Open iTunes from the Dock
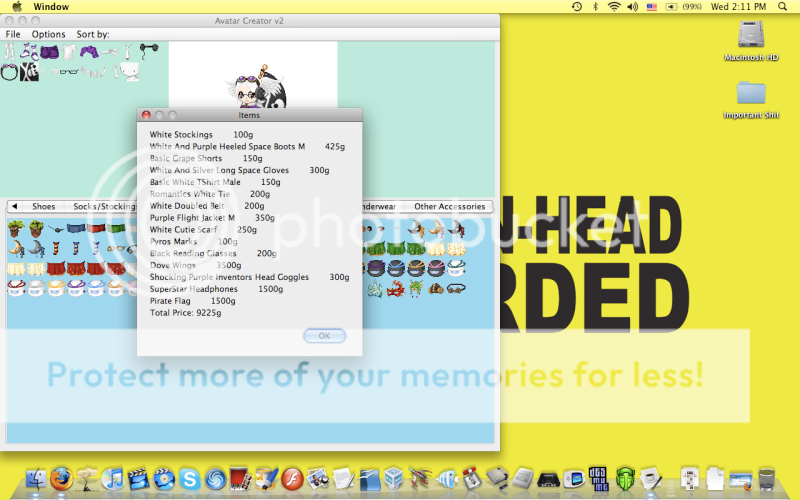The width and height of the screenshot is (800, 500). point(112,478)
